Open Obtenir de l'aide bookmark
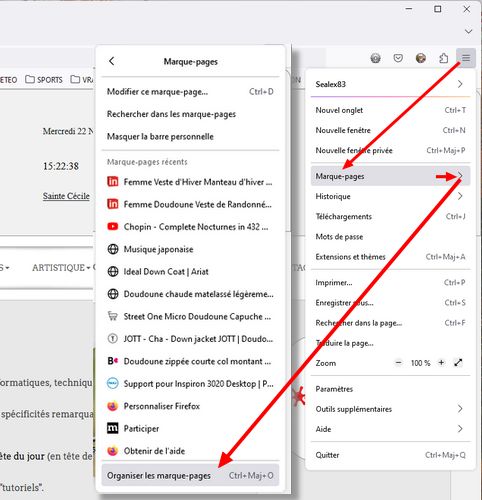The width and height of the screenshot is (482, 500). 190,451
